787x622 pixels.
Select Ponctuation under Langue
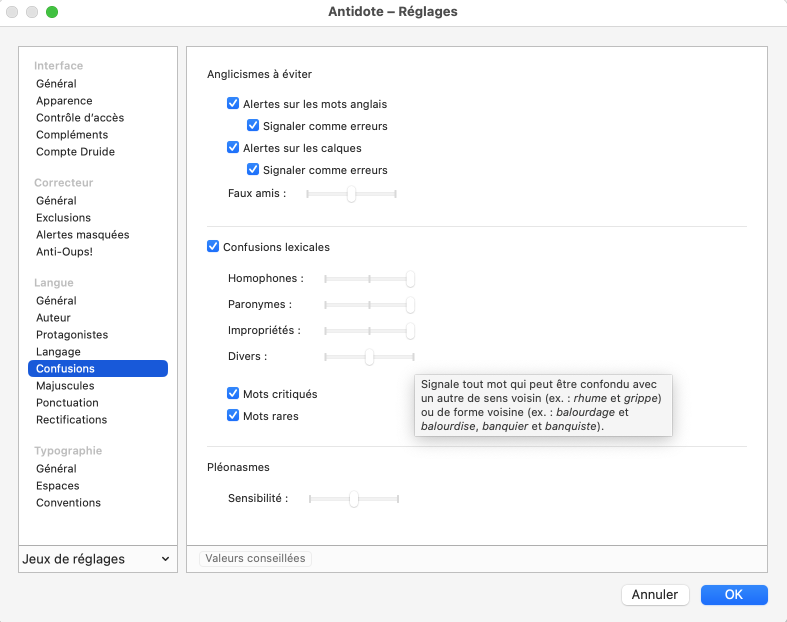click(67, 403)
